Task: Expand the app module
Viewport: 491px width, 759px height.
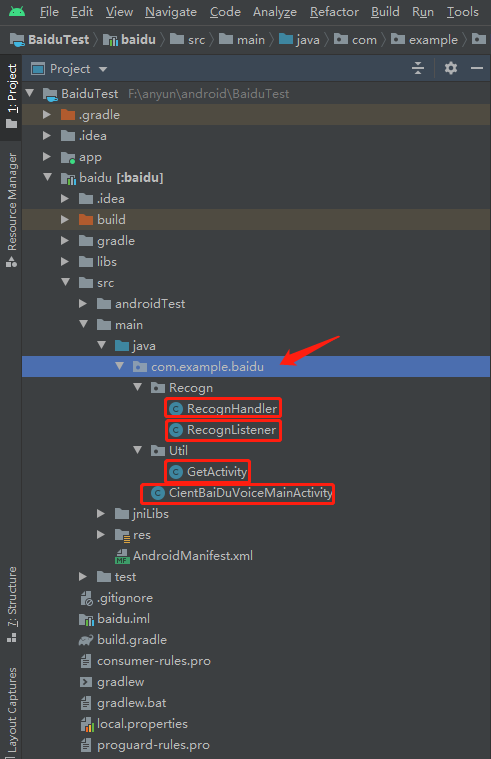Action: pyautogui.click(x=47, y=156)
